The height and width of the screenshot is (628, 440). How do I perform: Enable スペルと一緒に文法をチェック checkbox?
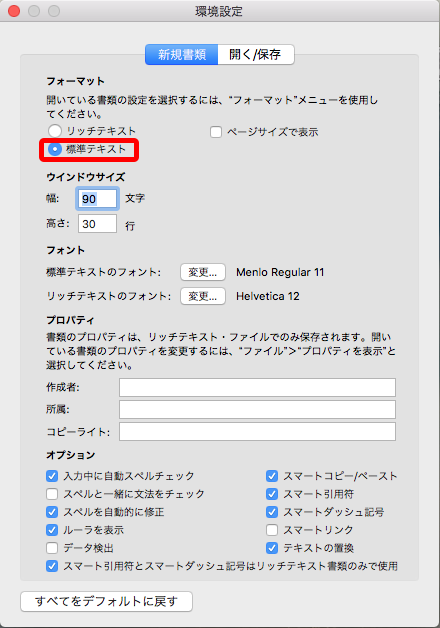coord(52,494)
